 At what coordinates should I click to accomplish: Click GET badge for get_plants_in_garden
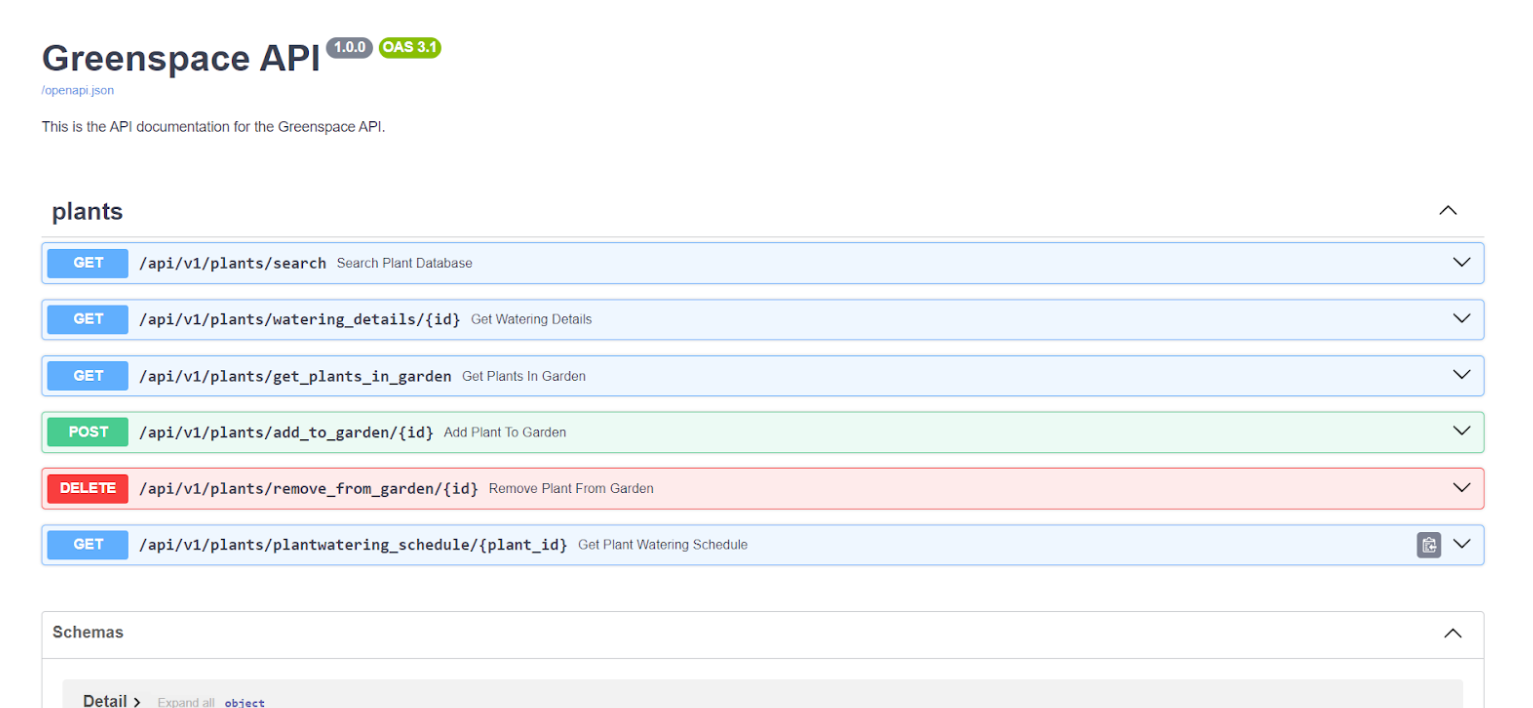click(x=88, y=376)
